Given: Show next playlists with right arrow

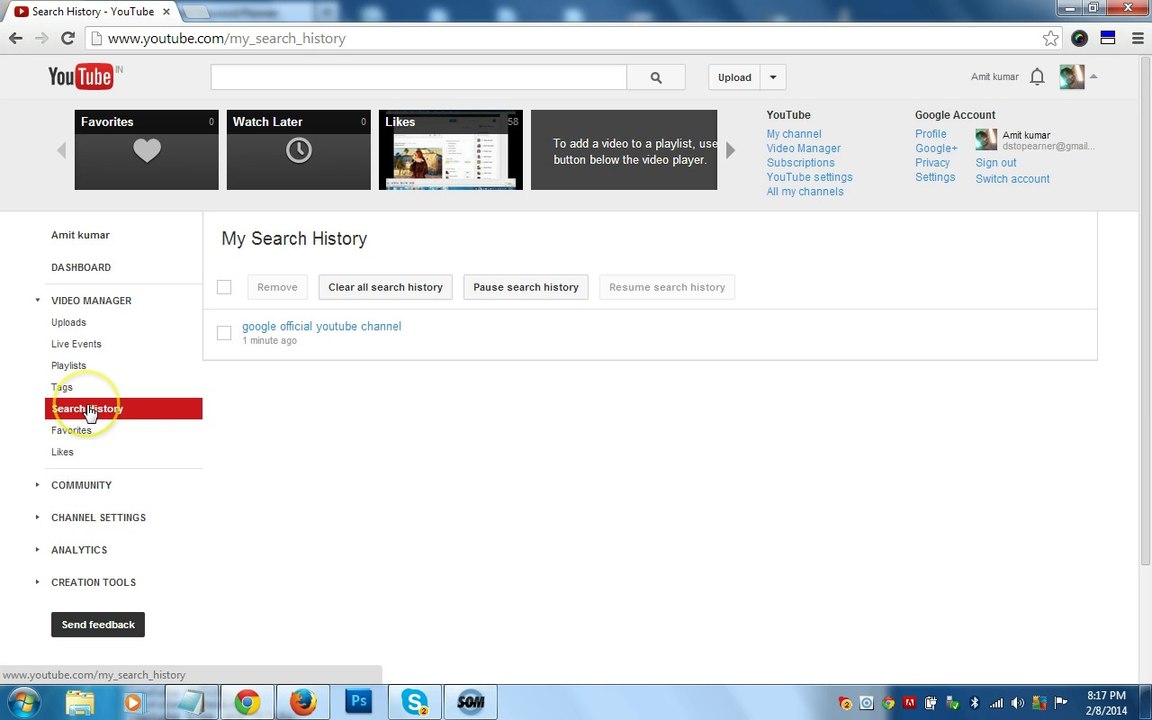Looking at the screenshot, I should [730, 150].
